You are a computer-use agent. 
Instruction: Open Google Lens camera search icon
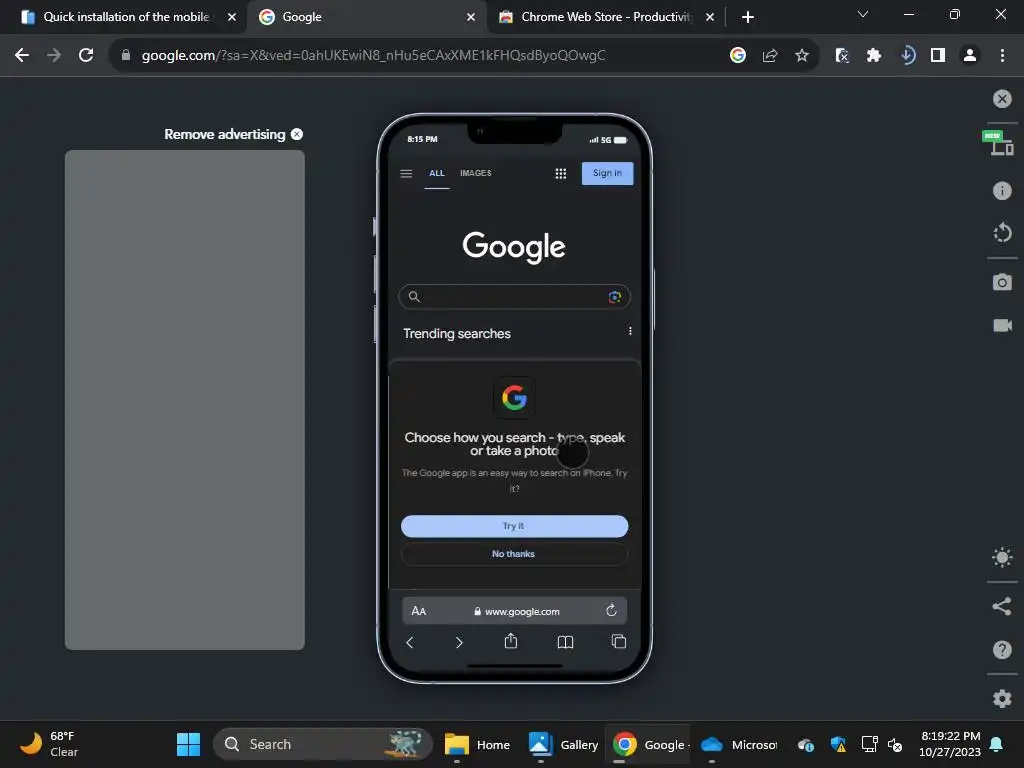(615, 297)
